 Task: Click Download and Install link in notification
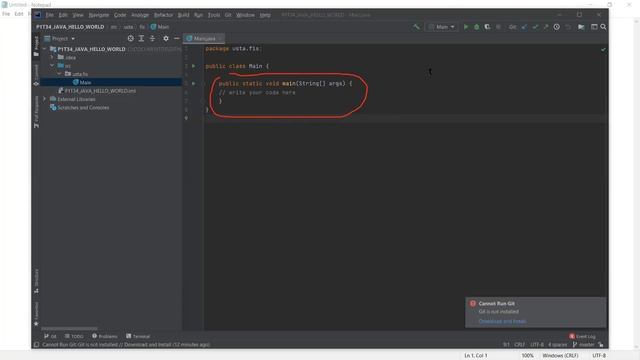tap(502, 321)
